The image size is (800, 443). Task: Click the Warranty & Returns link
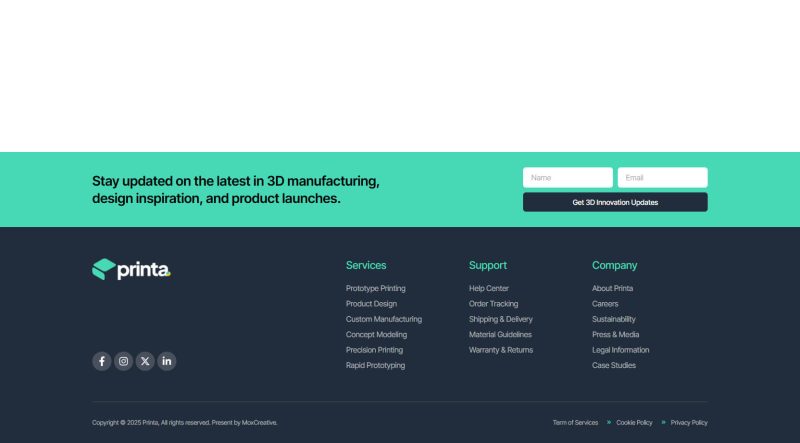point(501,350)
